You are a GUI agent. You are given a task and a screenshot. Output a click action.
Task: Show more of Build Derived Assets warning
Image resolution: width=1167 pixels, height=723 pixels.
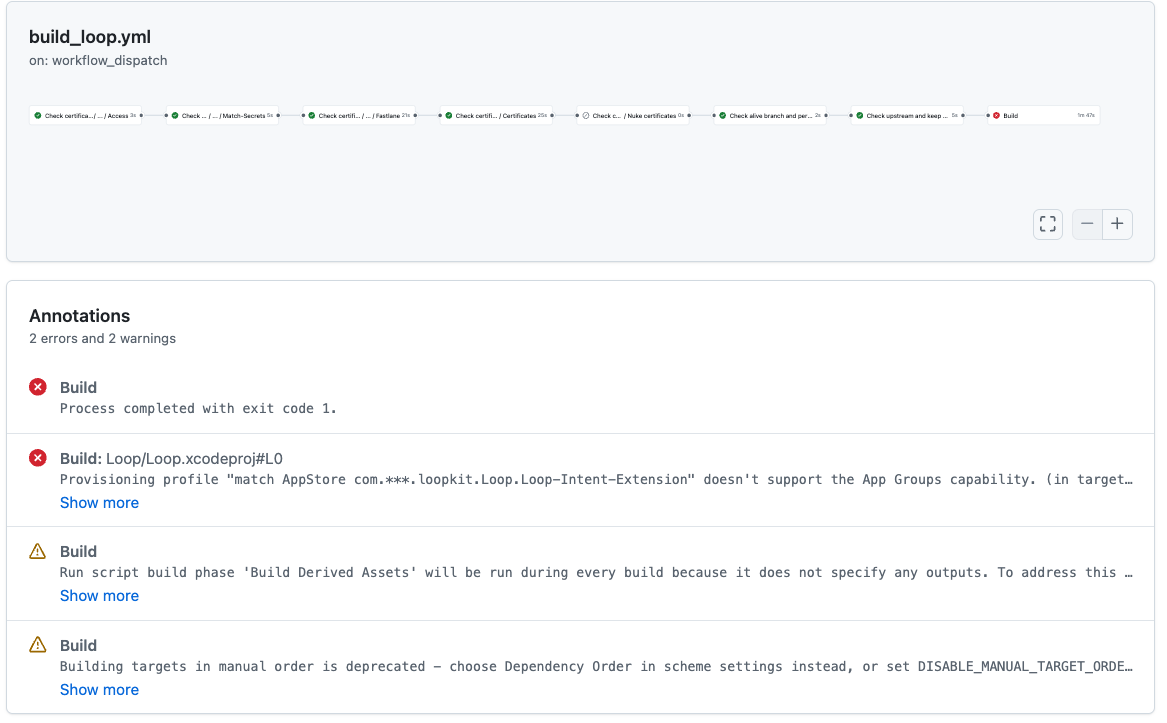(x=99, y=596)
